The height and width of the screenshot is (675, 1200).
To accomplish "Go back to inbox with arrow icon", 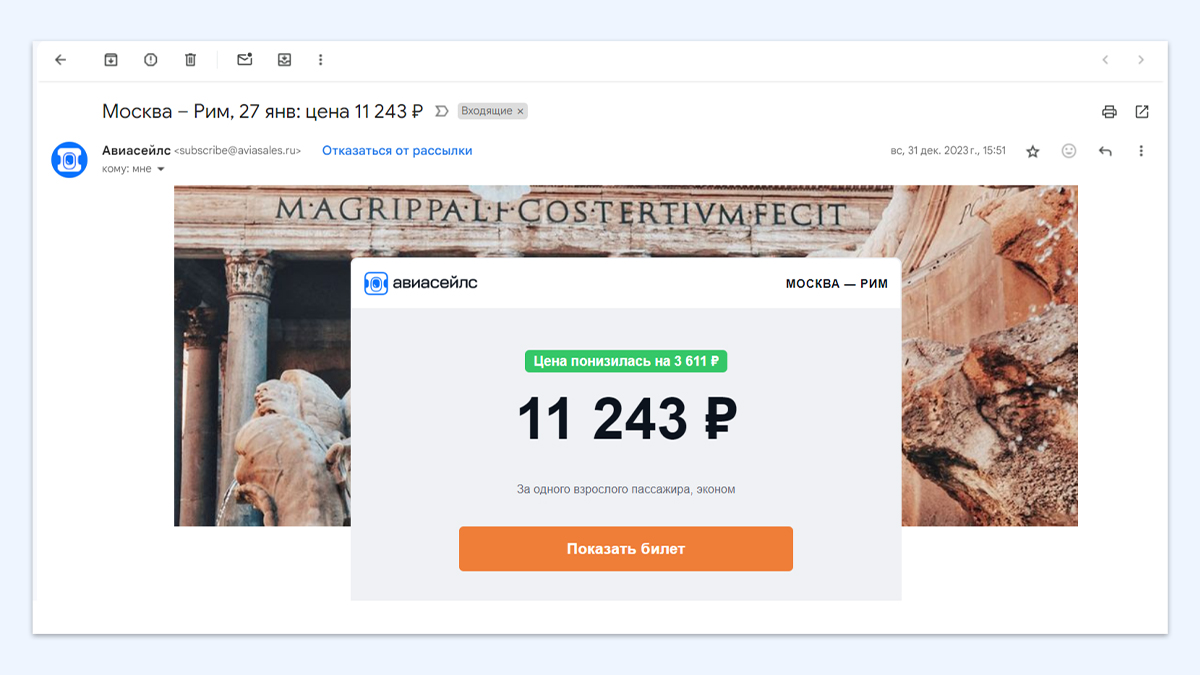I will 60,60.
